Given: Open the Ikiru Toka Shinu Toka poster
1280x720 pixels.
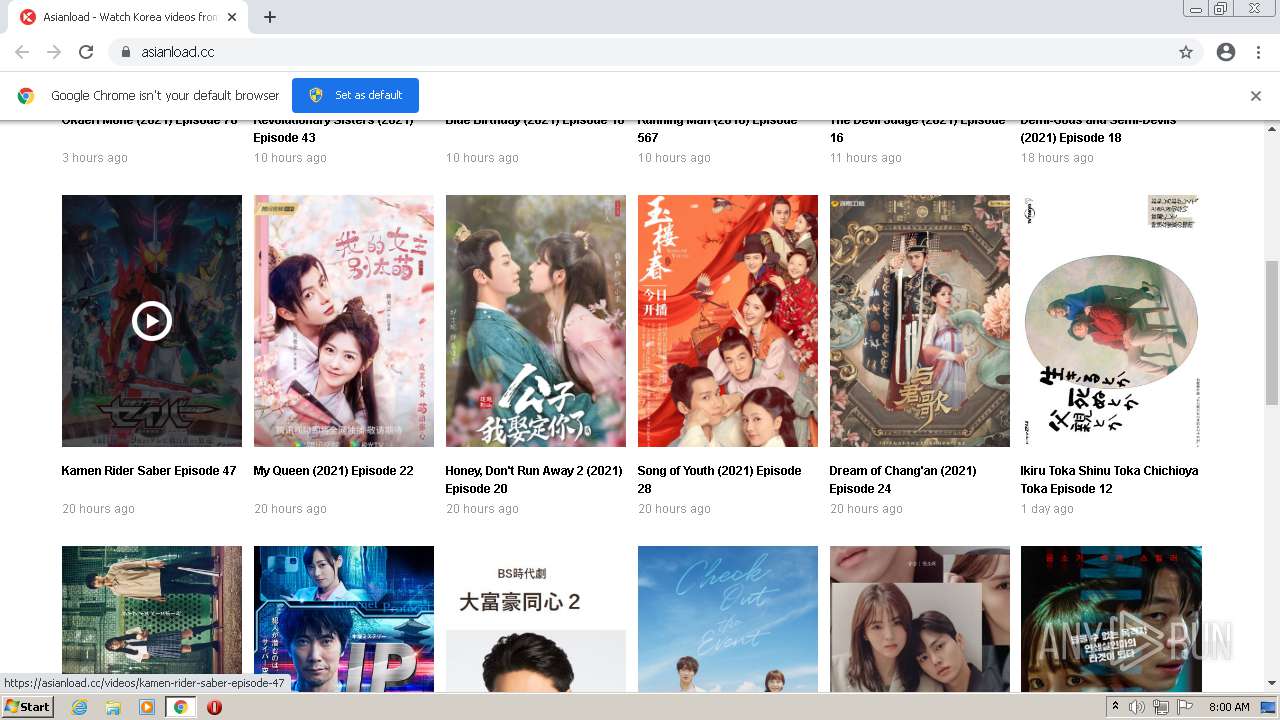Looking at the screenshot, I should (1111, 321).
